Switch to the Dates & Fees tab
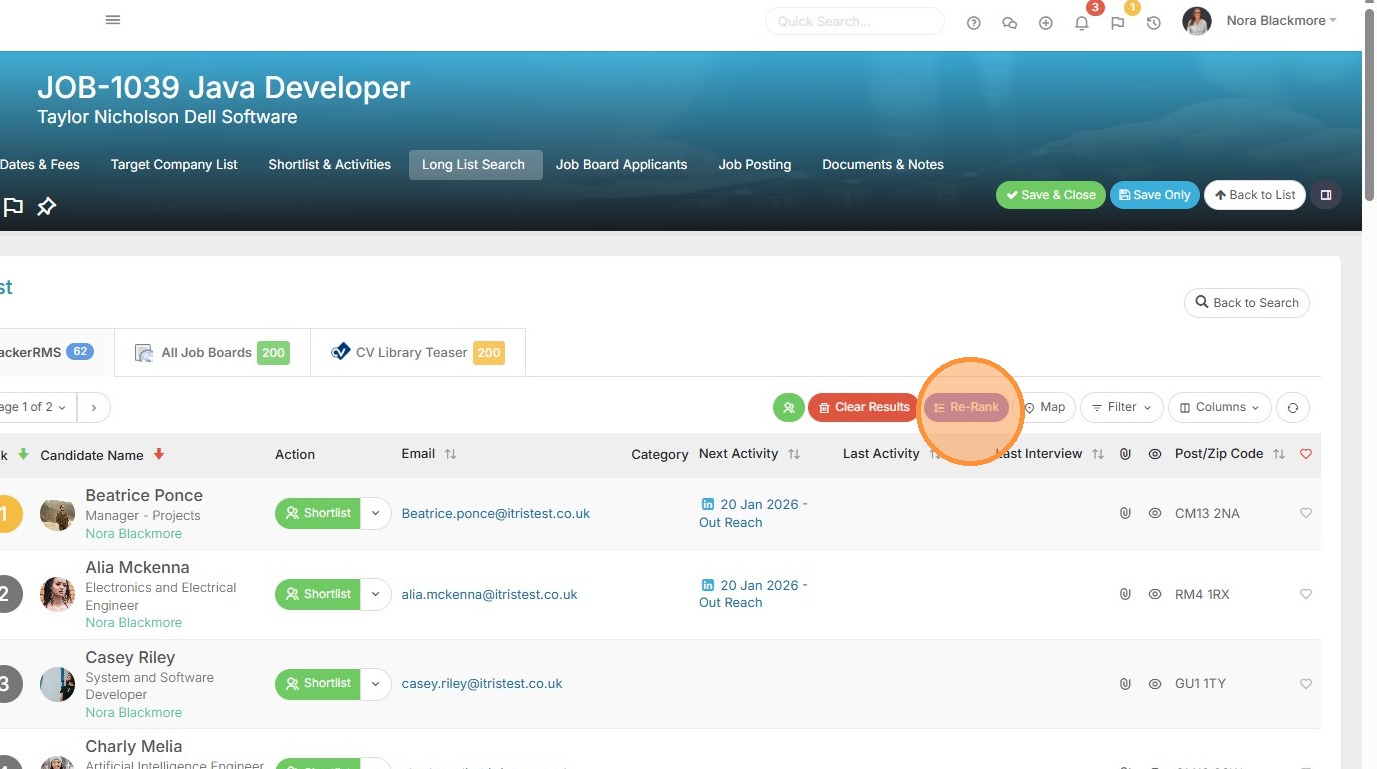Image resolution: width=1377 pixels, height=769 pixels. [x=40, y=165]
